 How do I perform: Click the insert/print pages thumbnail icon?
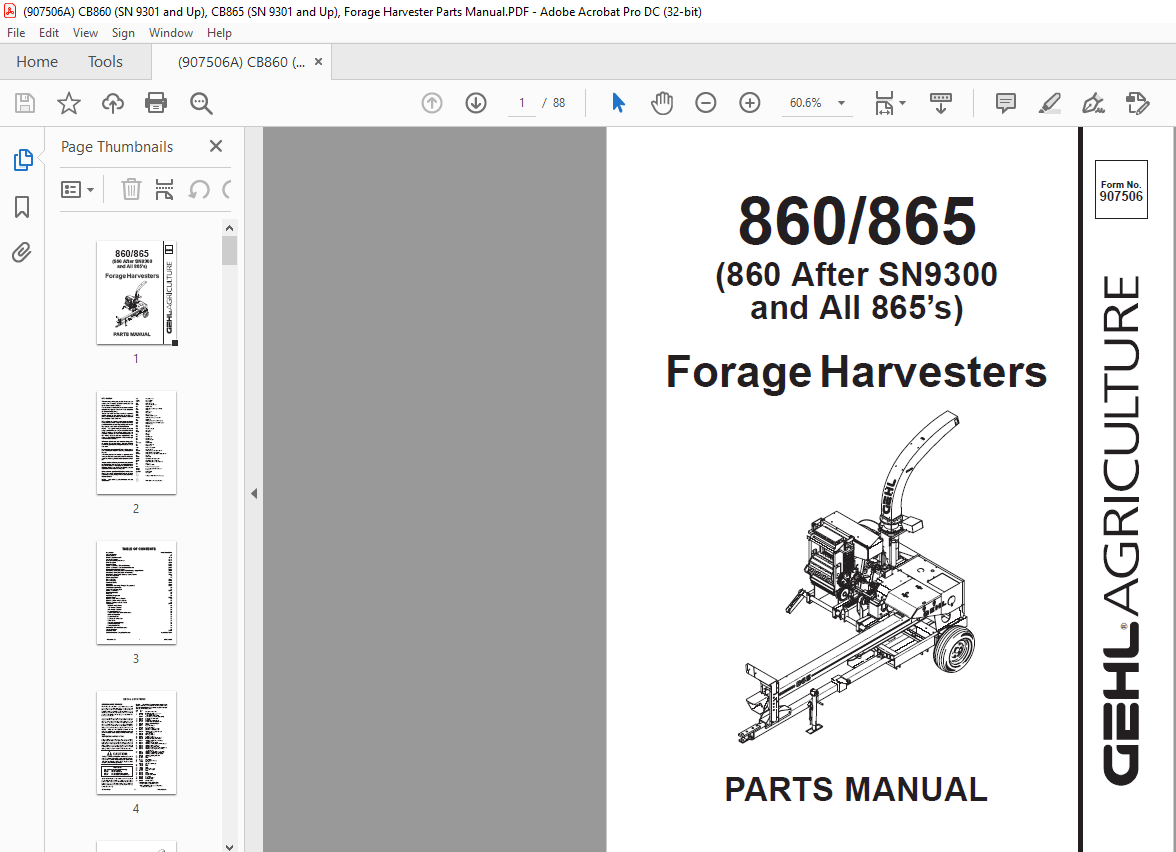[x=164, y=190]
